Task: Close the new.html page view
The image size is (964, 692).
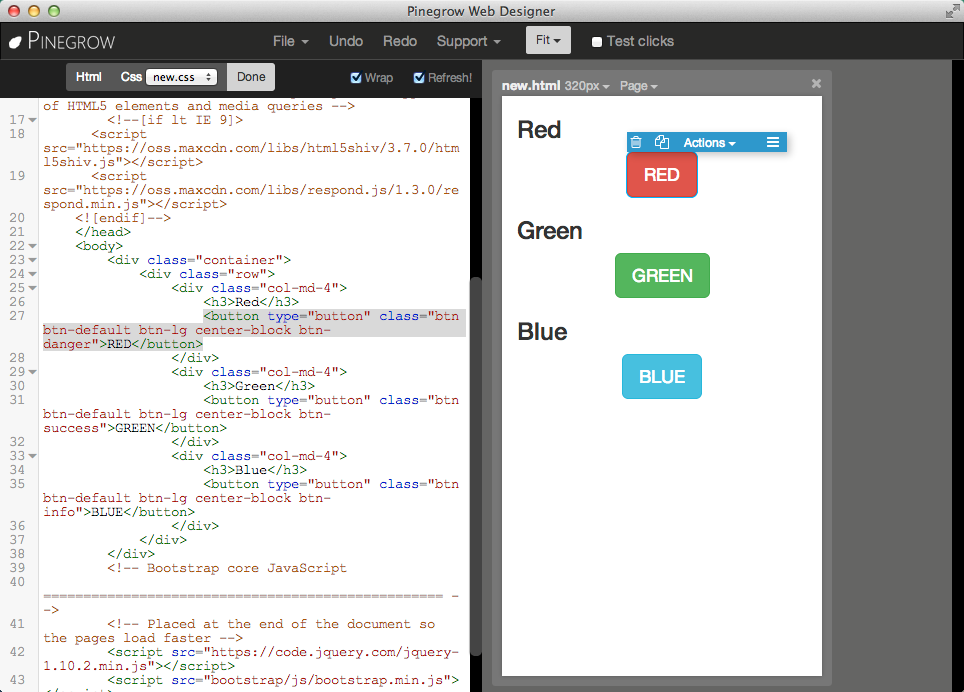Action: coord(816,84)
